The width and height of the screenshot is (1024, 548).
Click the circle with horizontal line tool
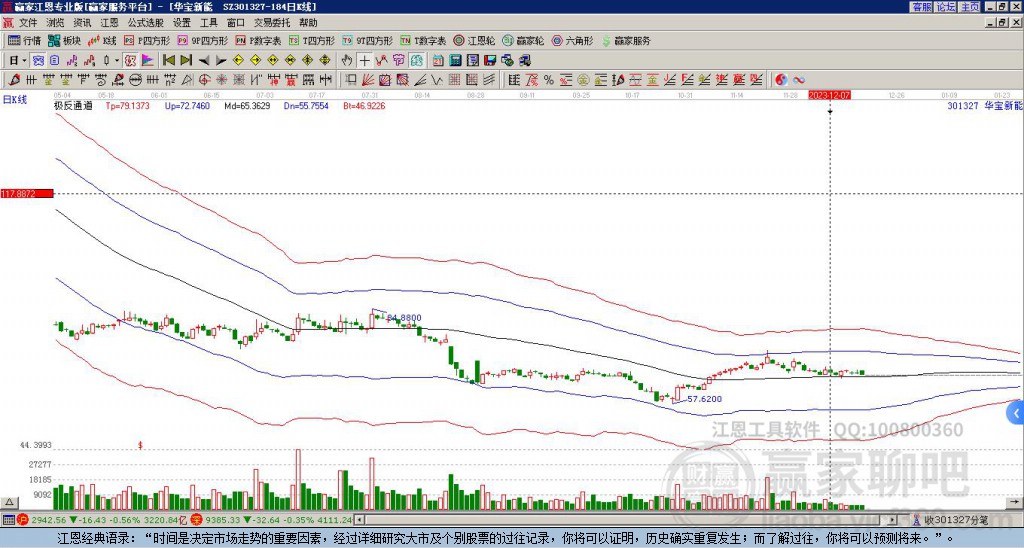tap(135, 80)
